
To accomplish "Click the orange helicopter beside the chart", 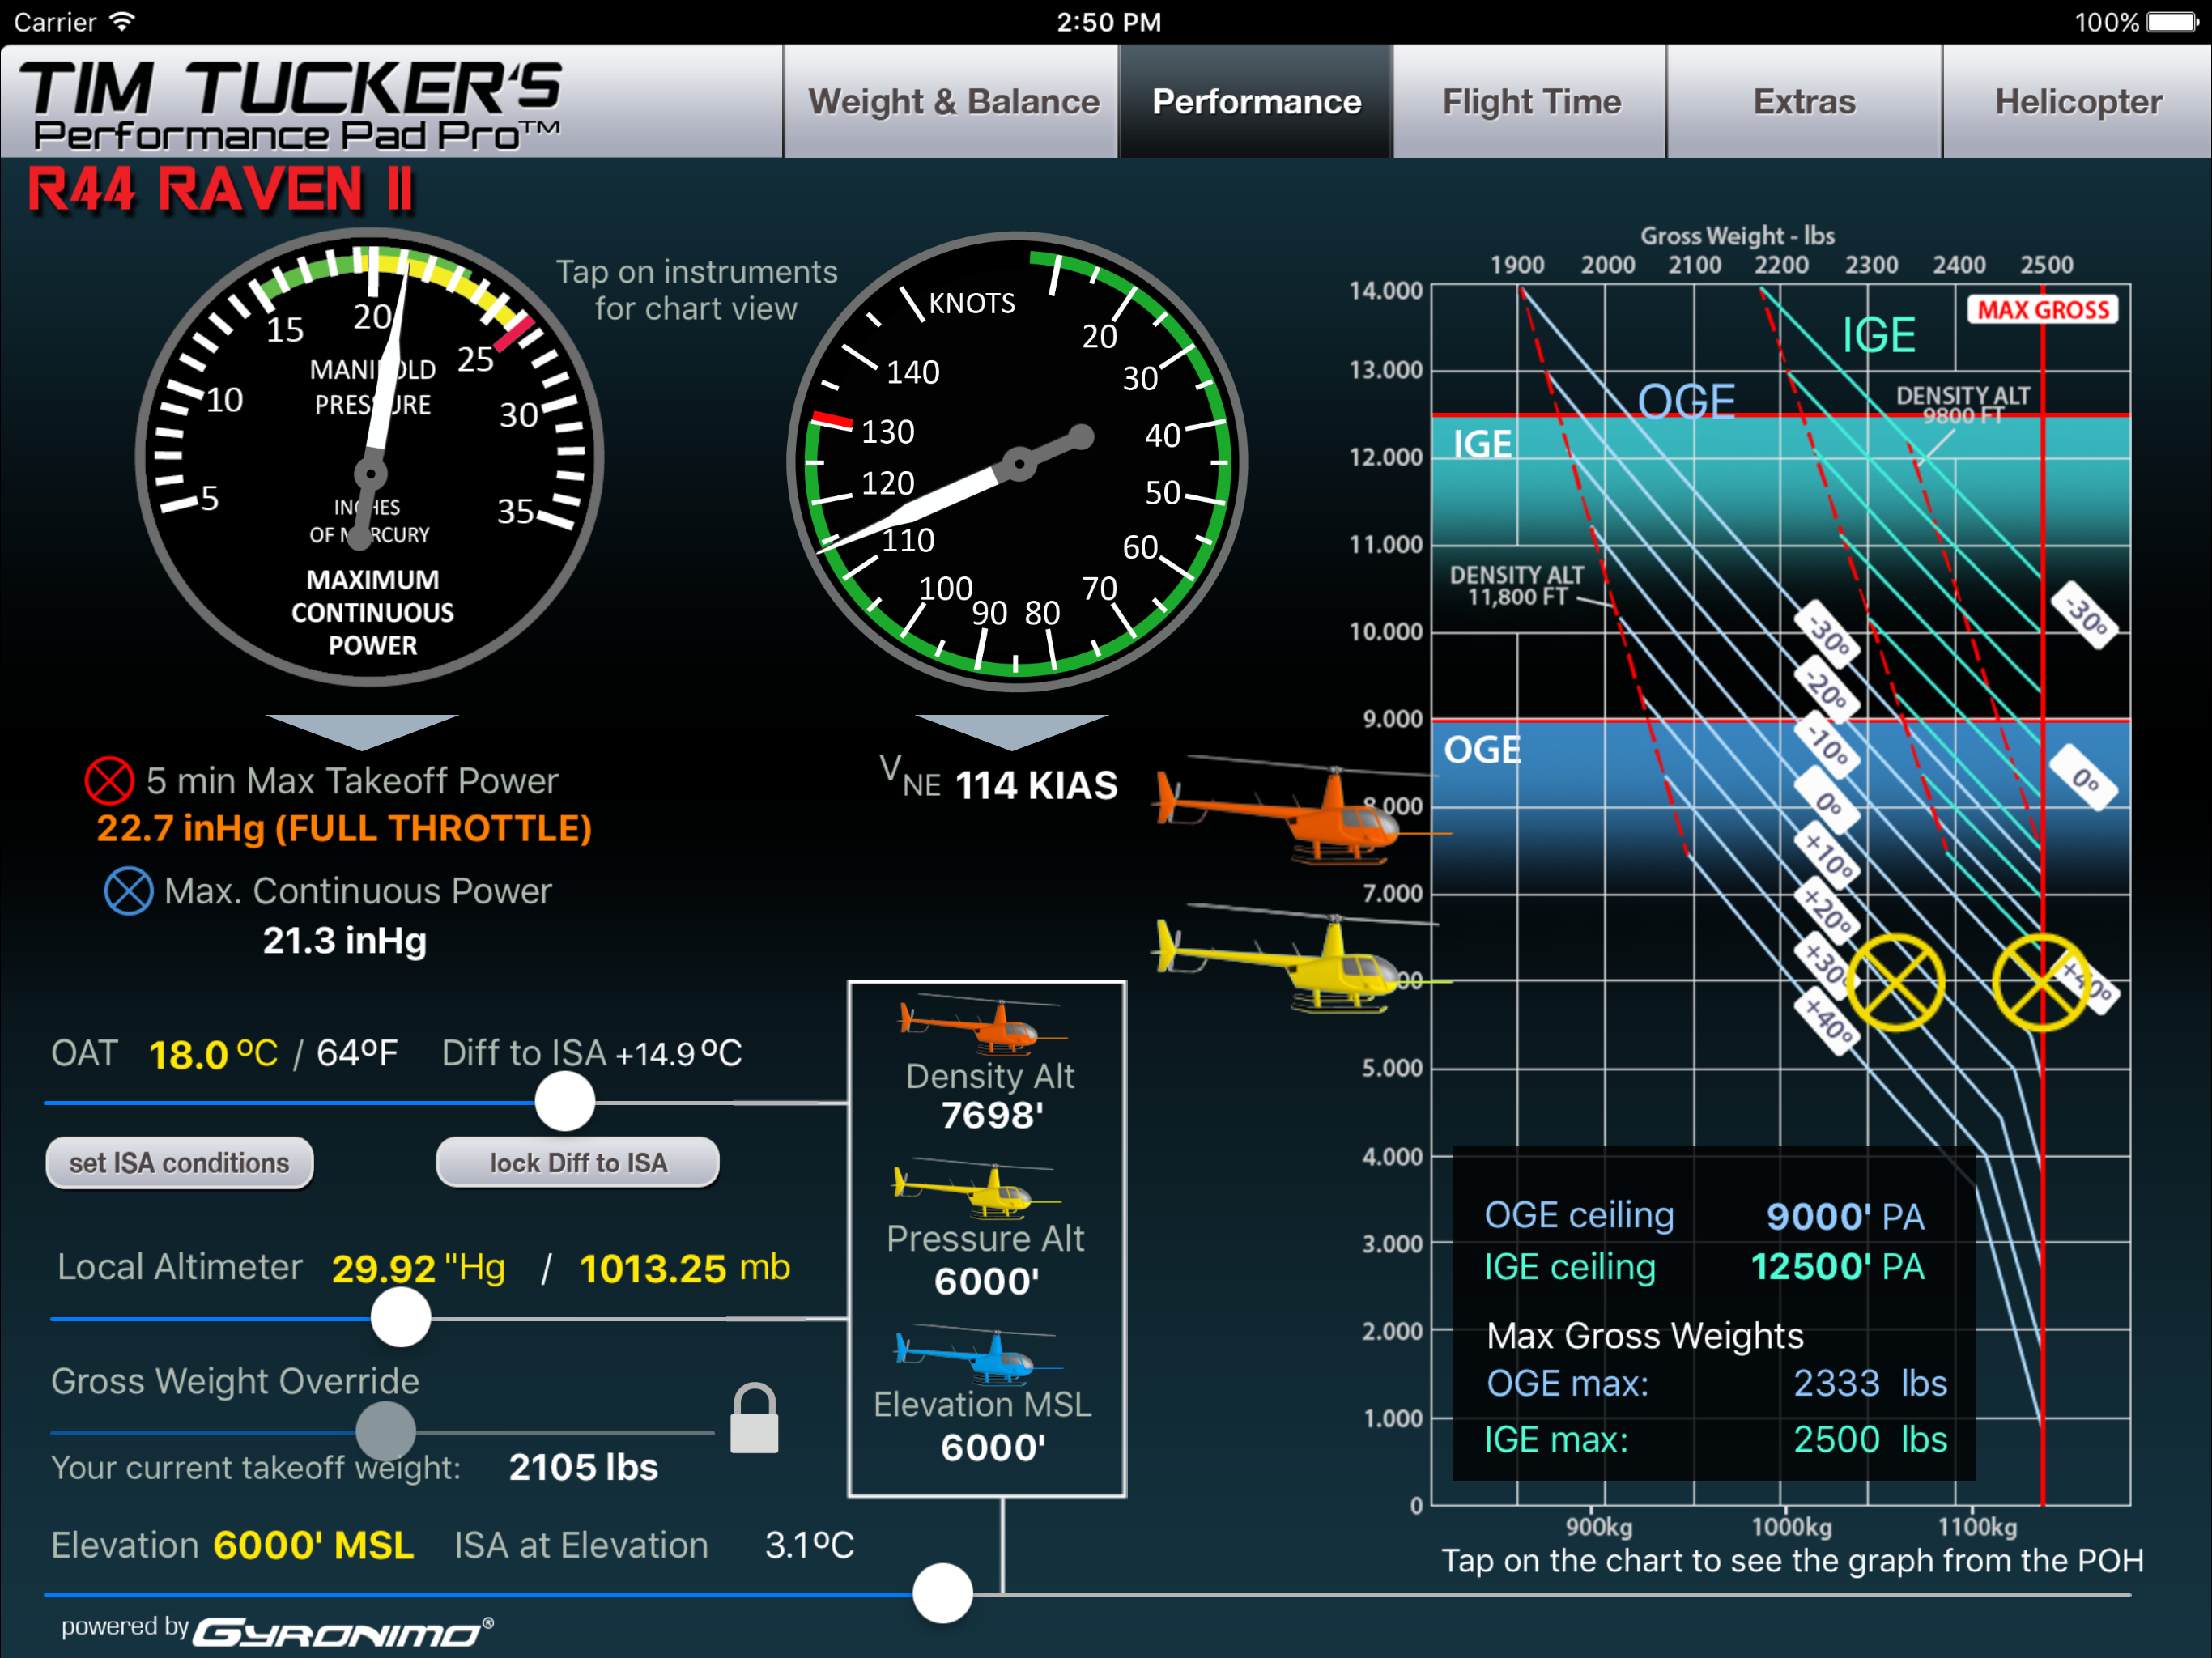I will (x=1300, y=812).
